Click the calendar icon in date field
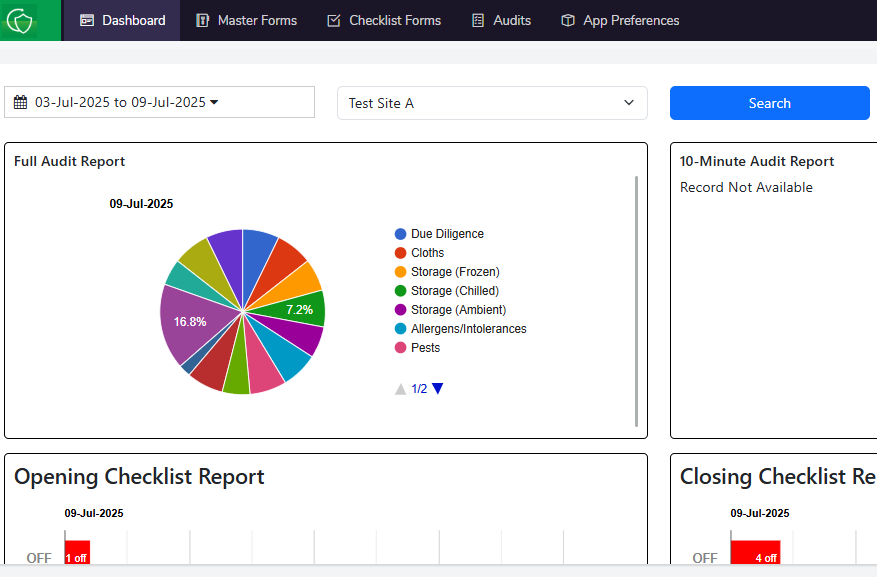This screenshot has width=877, height=577. (20, 102)
